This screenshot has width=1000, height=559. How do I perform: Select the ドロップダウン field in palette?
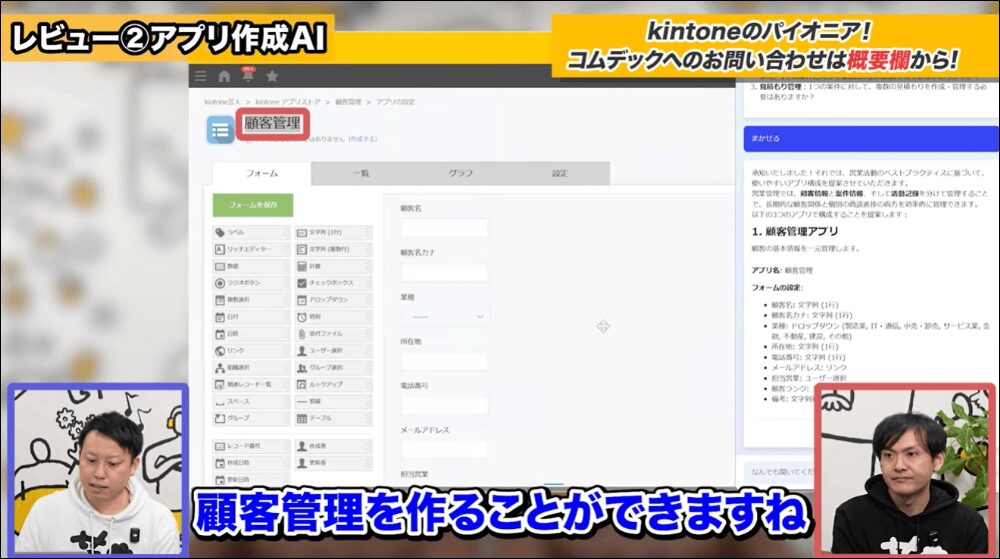[x=333, y=300]
